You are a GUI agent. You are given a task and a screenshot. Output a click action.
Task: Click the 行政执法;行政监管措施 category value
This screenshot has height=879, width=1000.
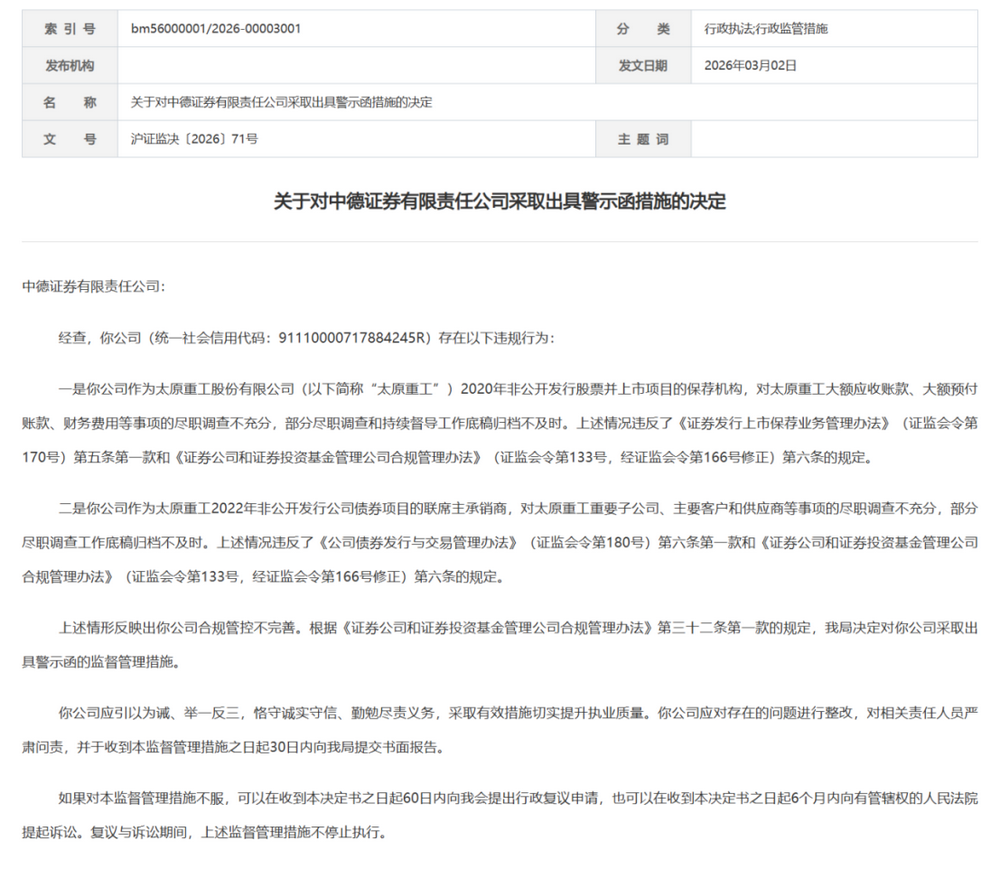766,29
